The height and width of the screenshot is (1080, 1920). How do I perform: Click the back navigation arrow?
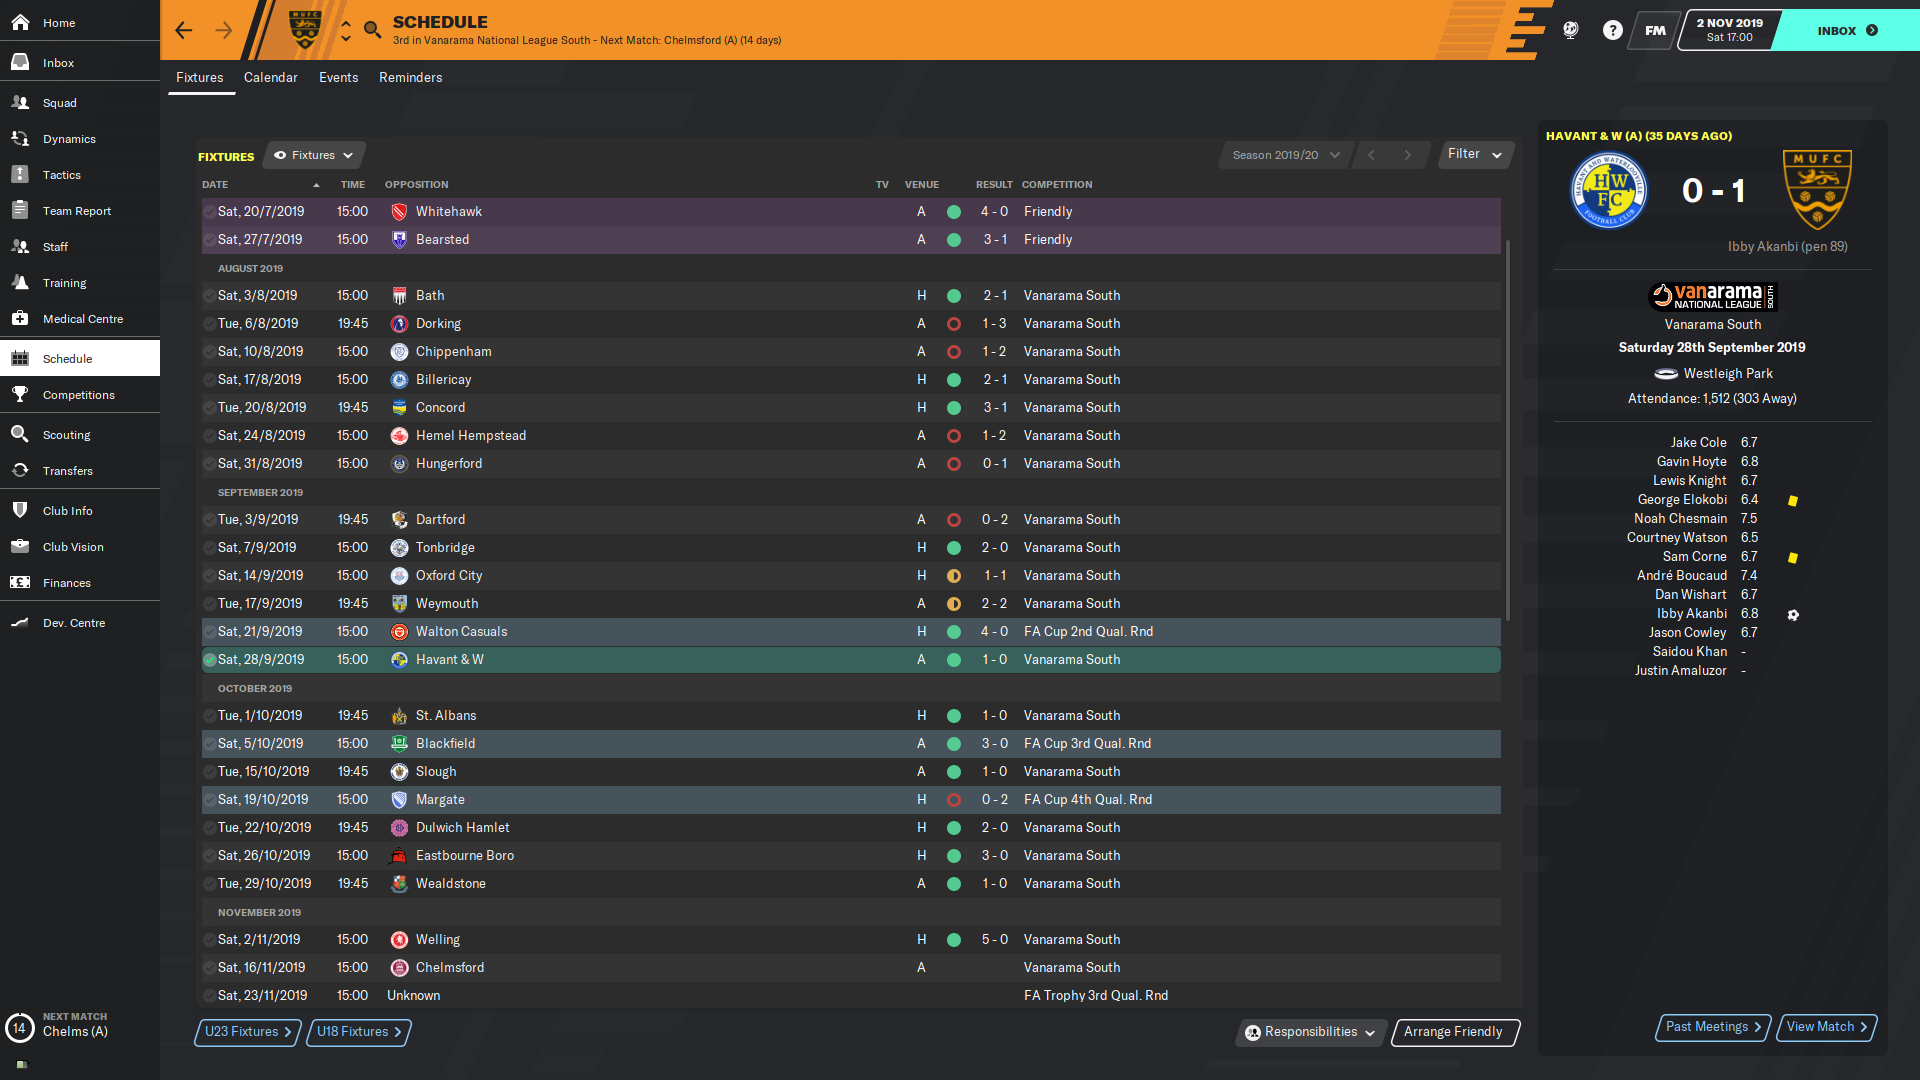pyautogui.click(x=184, y=30)
